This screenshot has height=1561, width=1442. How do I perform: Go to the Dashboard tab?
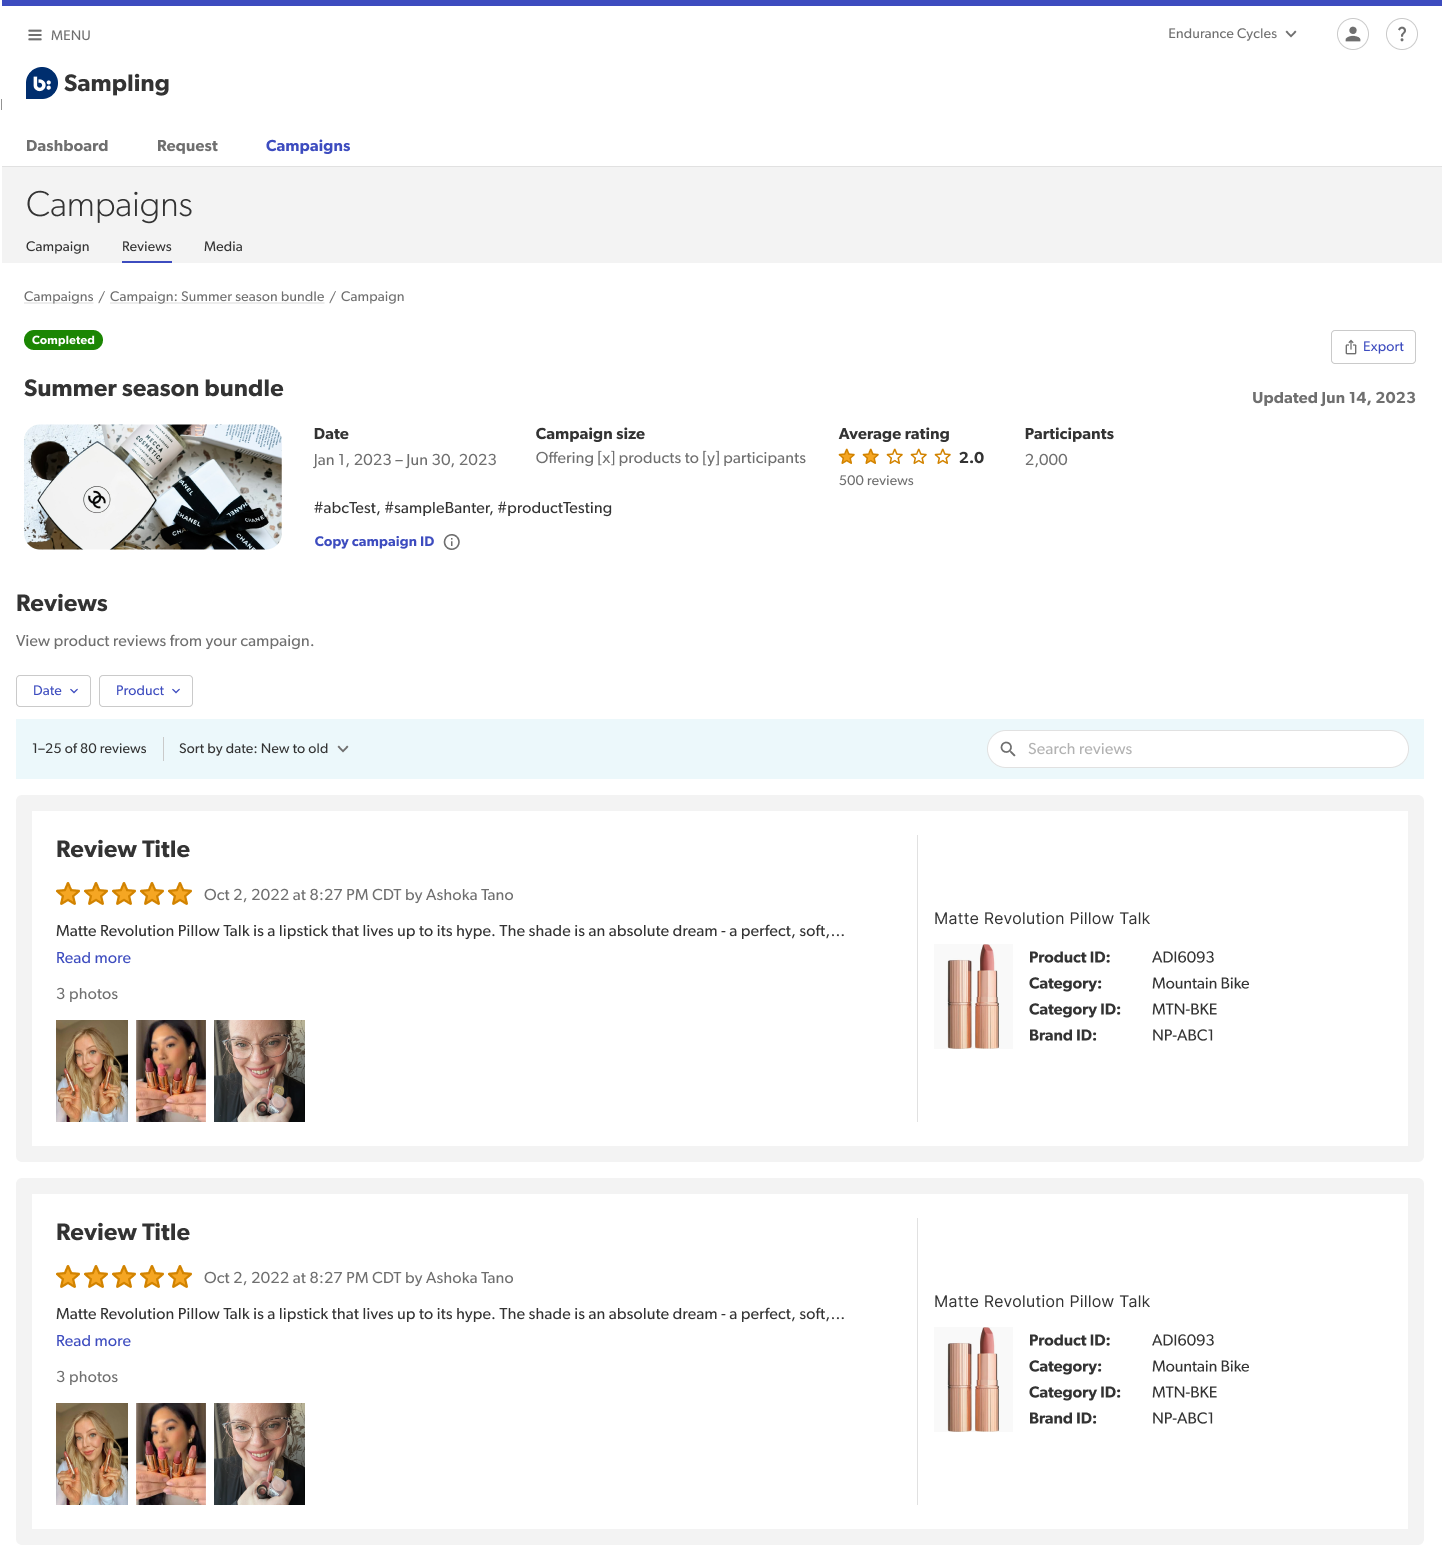[67, 146]
